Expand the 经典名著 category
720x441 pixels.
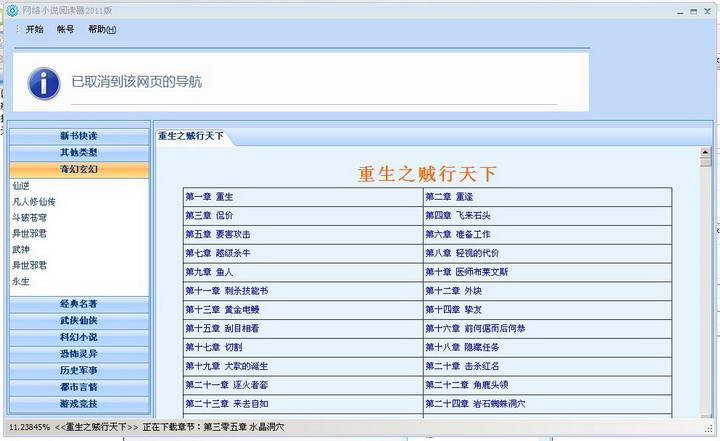tap(79, 304)
